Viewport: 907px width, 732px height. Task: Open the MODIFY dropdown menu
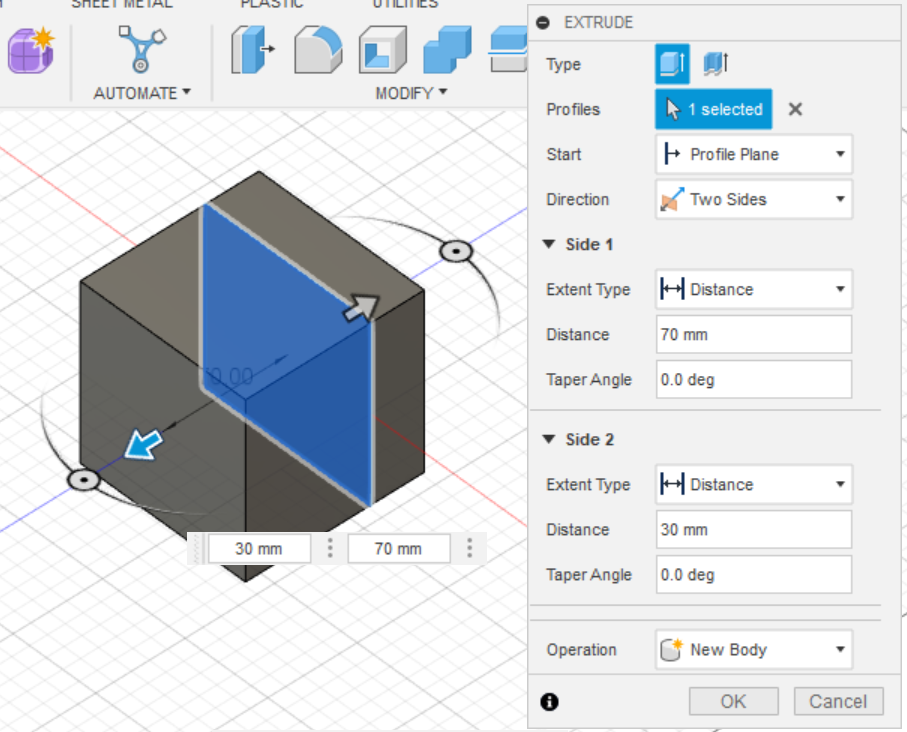click(x=411, y=93)
